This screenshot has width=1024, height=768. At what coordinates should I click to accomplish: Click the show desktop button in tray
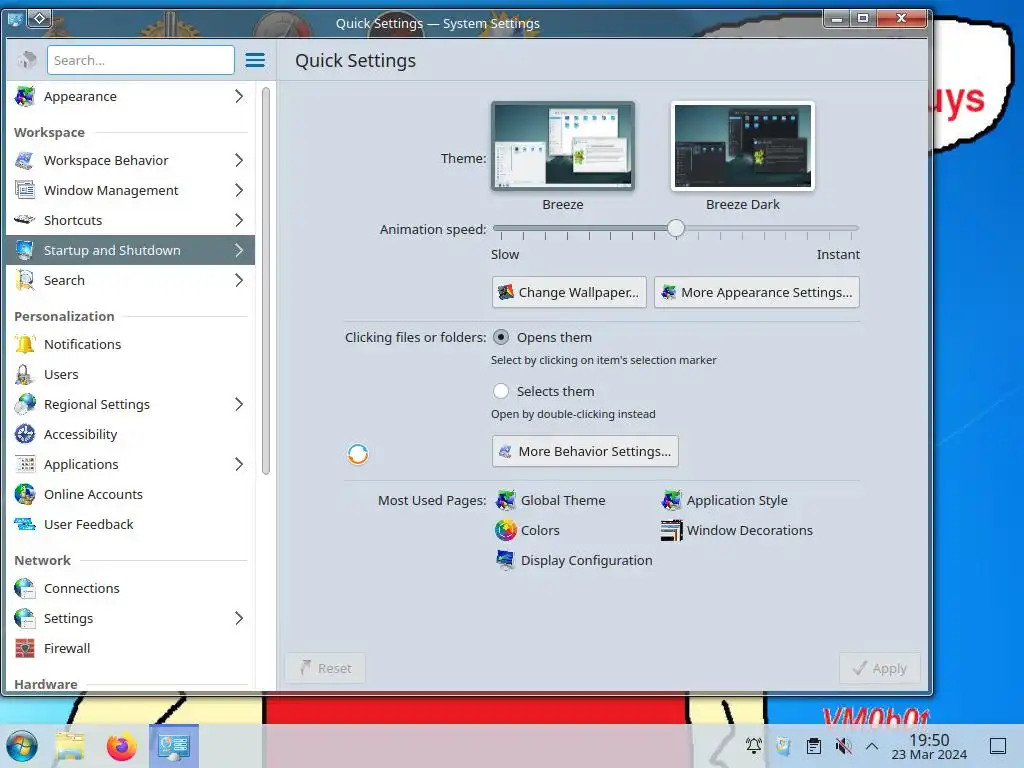point(998,746)
